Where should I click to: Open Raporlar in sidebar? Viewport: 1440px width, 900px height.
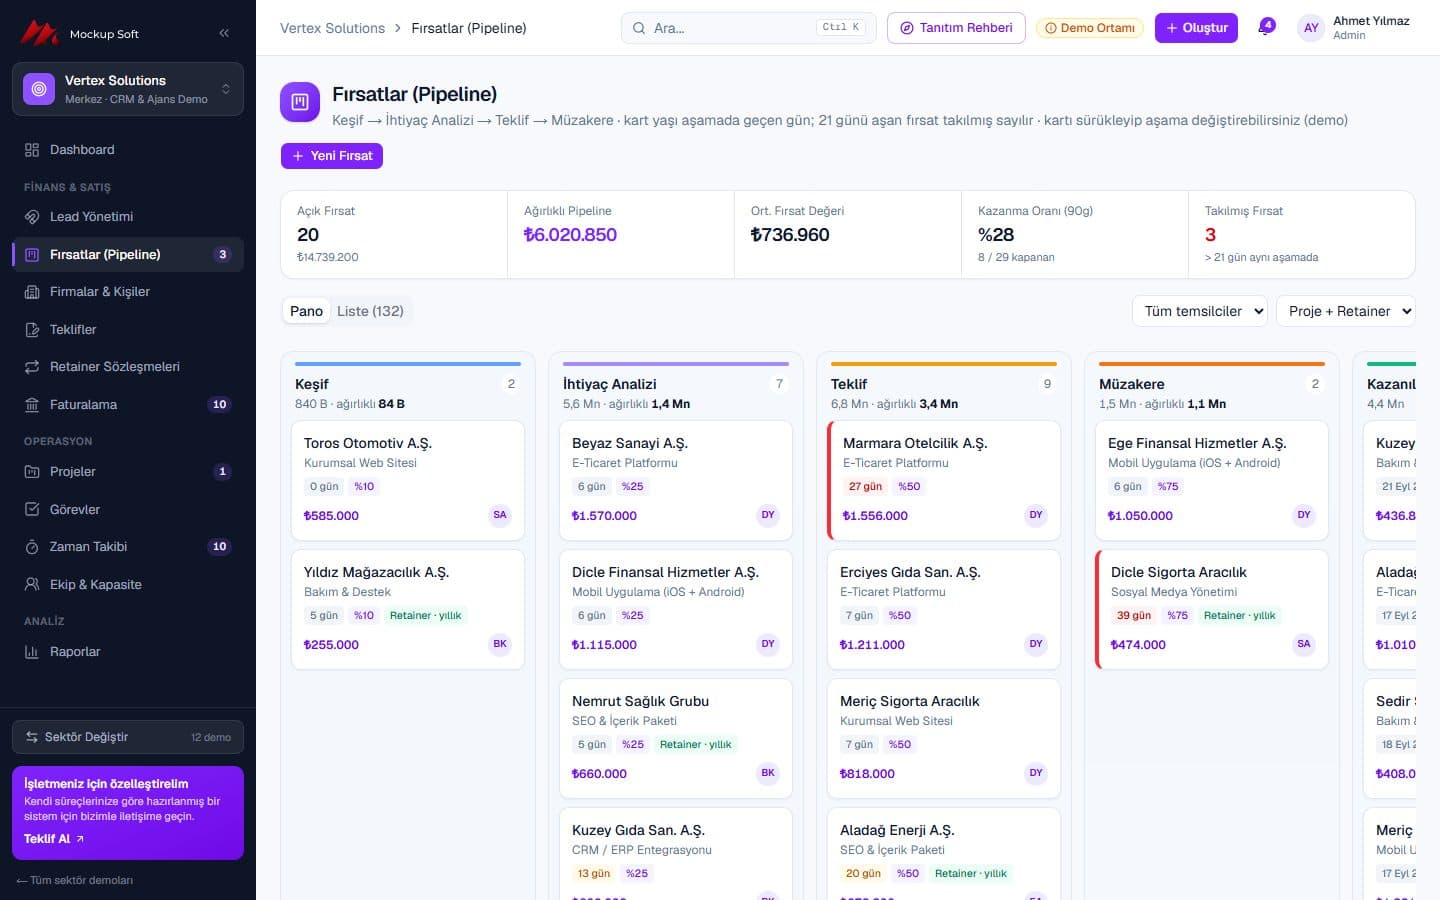[128, 652]
